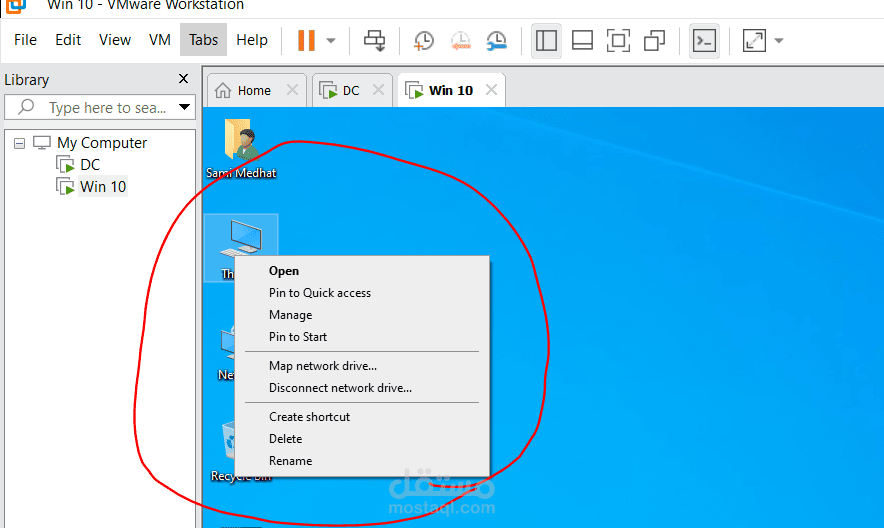This screenshot has width=884, height=528.
Task: Choose Pin to Start
Action: click(362, 336)
